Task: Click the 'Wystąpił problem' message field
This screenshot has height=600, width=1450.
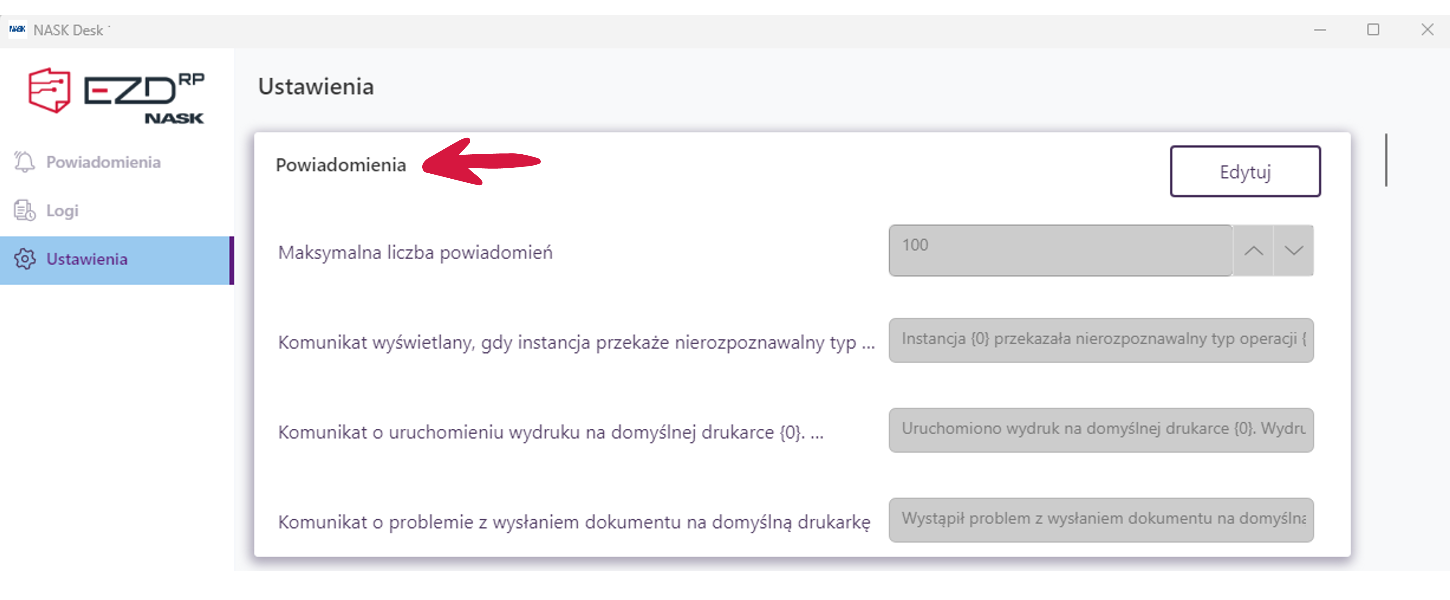Action: [1101, 520]
